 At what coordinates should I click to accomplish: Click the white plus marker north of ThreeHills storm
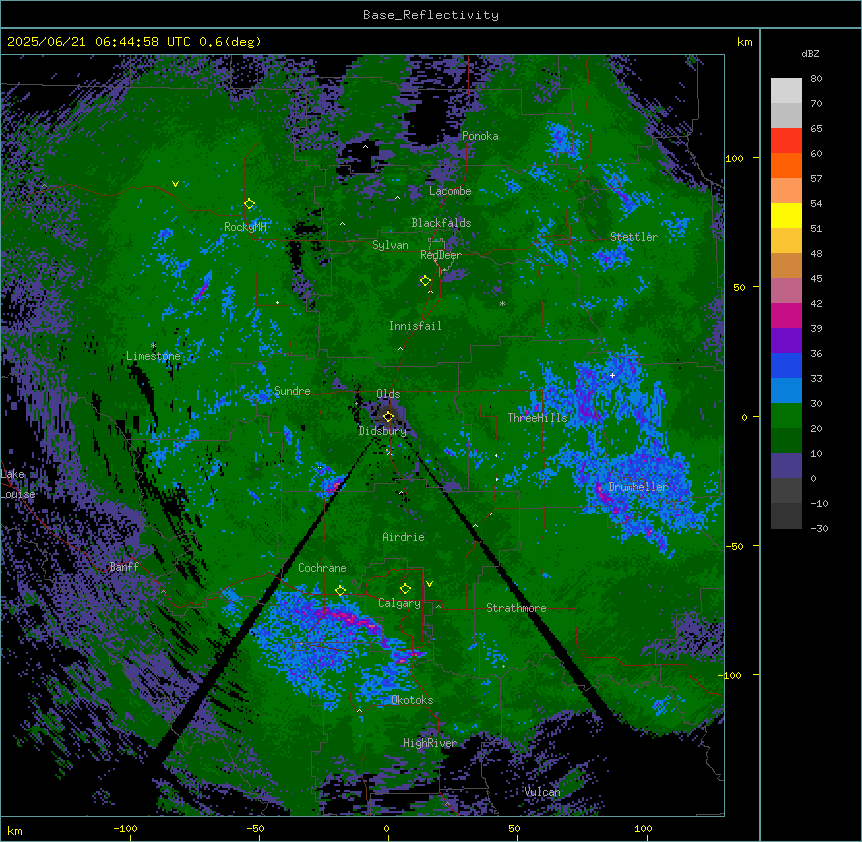coord(612,375)
